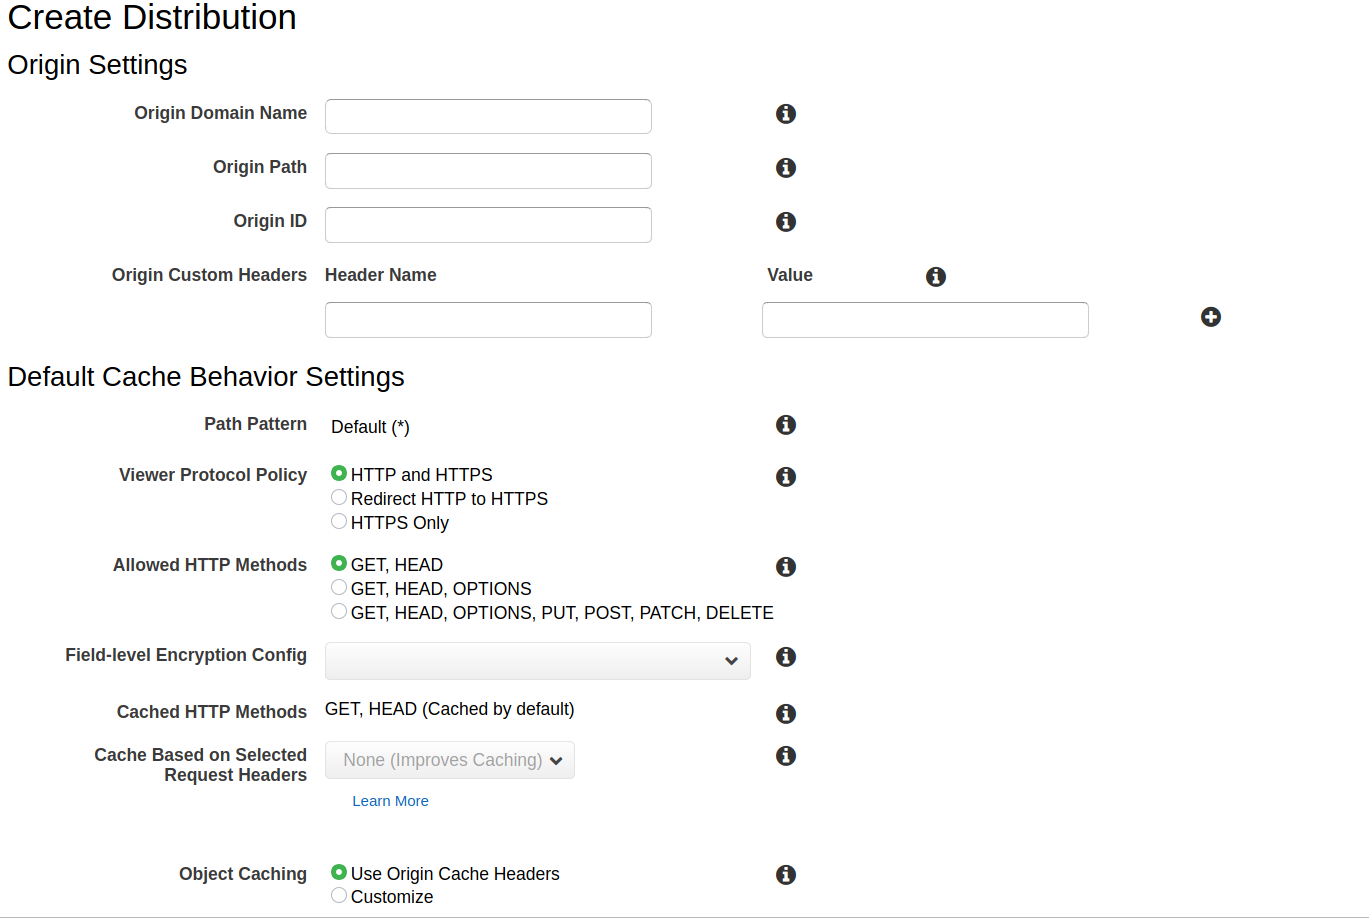The height and width of the screenshot is (921, 1369).
Task: Focus the Header Name text field
Action: pyautogui.click(x=488, y=320)
